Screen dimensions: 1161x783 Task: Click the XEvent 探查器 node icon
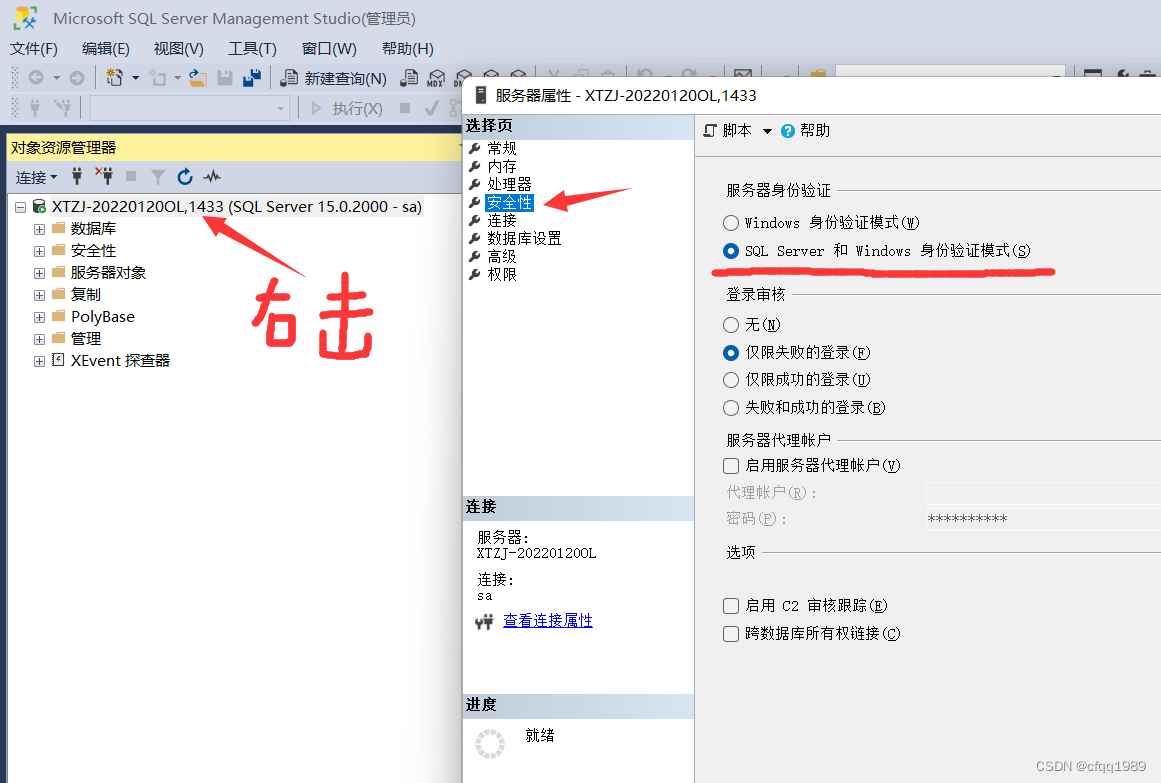(x=58, y=360)
